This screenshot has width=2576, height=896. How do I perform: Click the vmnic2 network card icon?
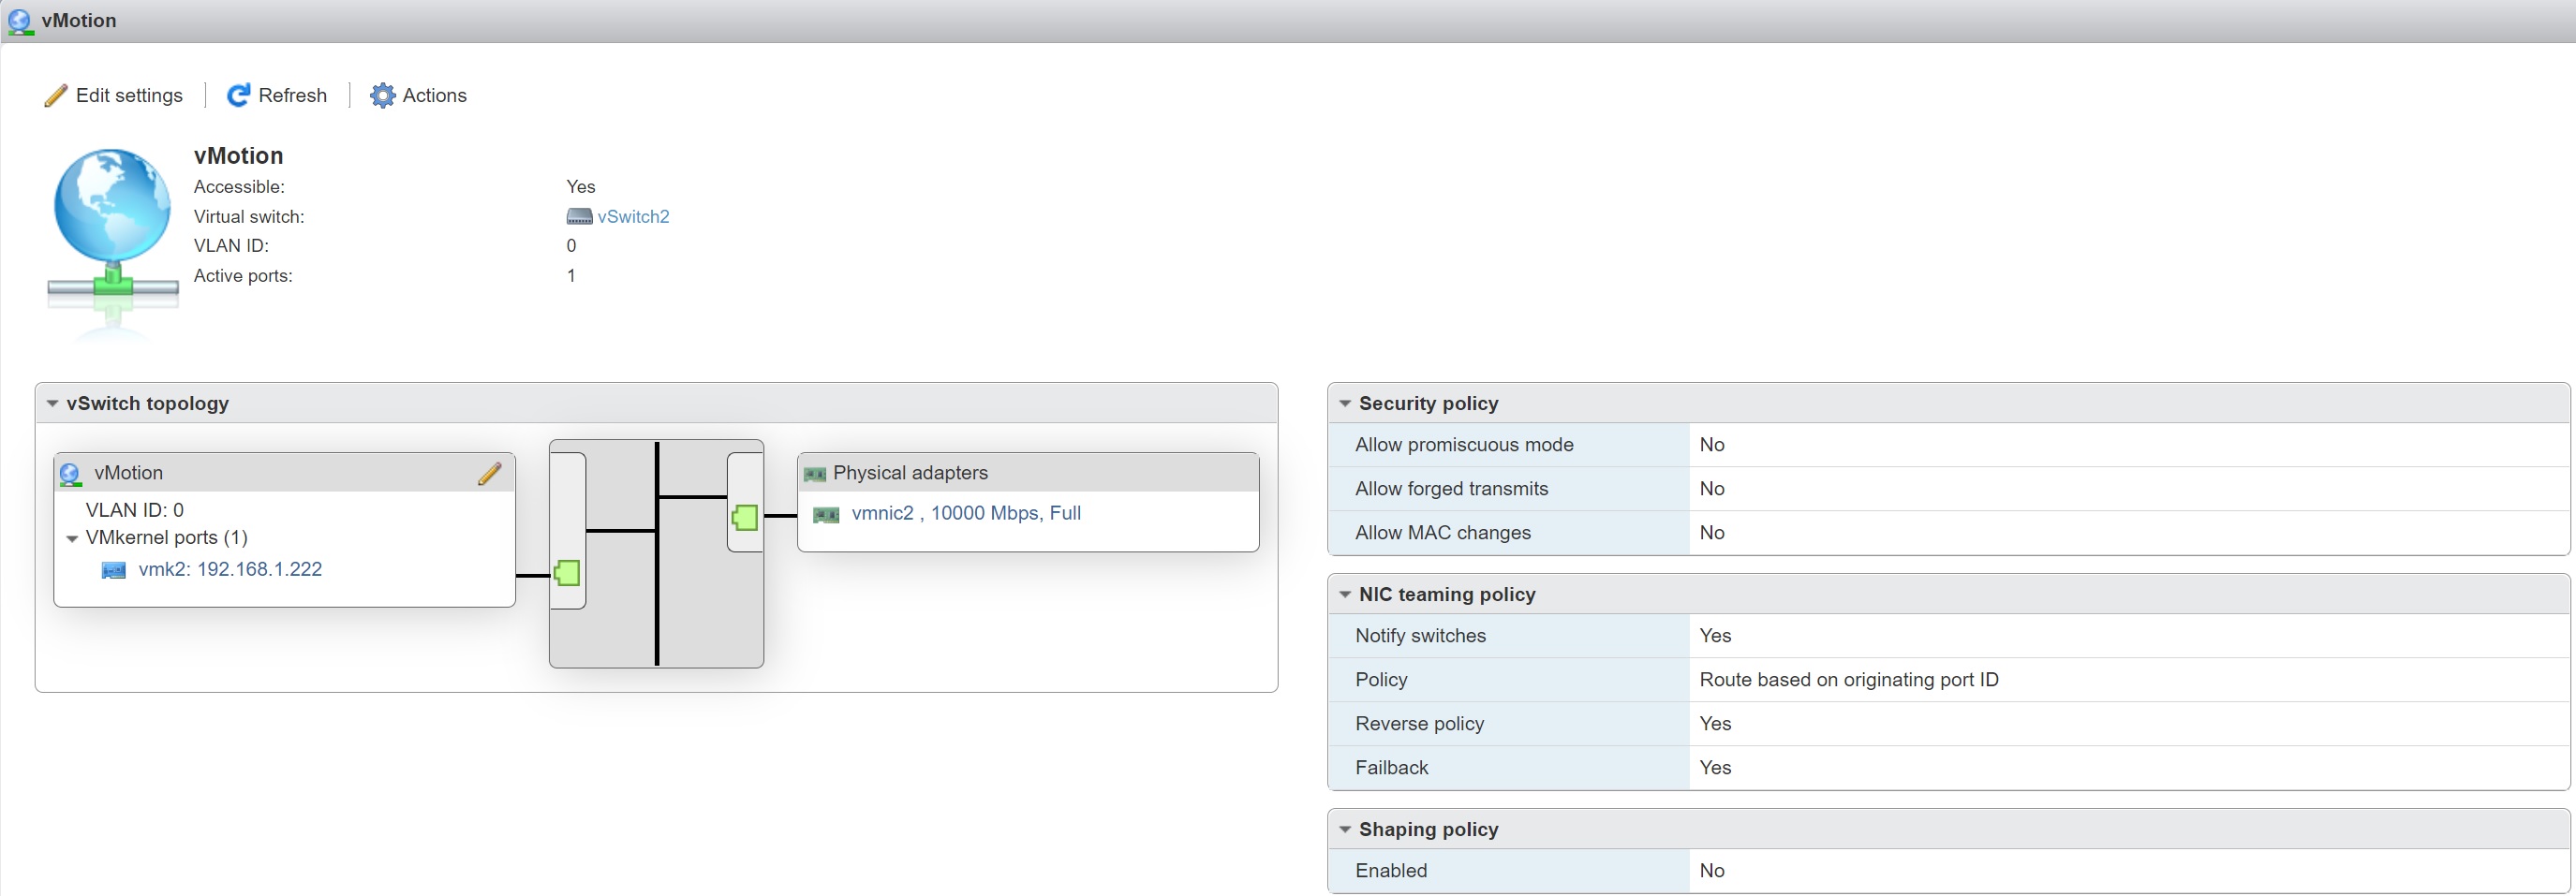click(826, 515)
